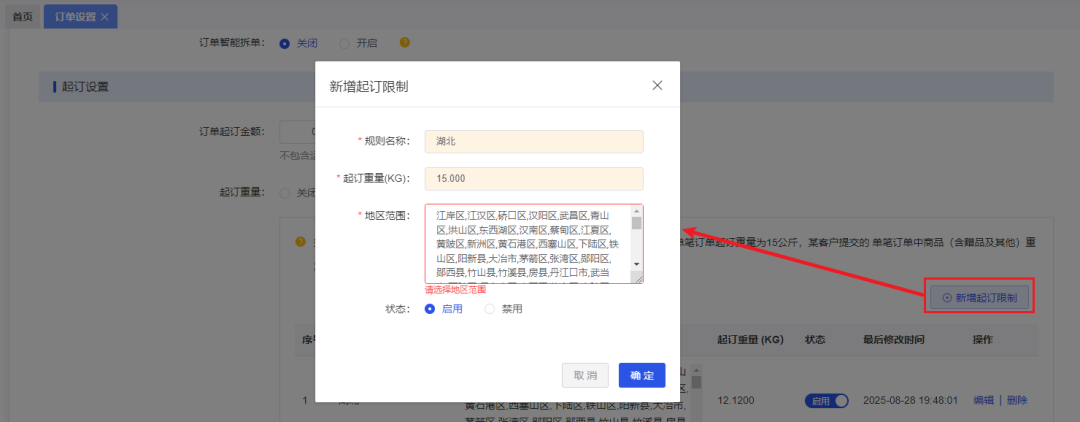Close the 新增起订限制 dialog with the X icon

pos(657,86)
